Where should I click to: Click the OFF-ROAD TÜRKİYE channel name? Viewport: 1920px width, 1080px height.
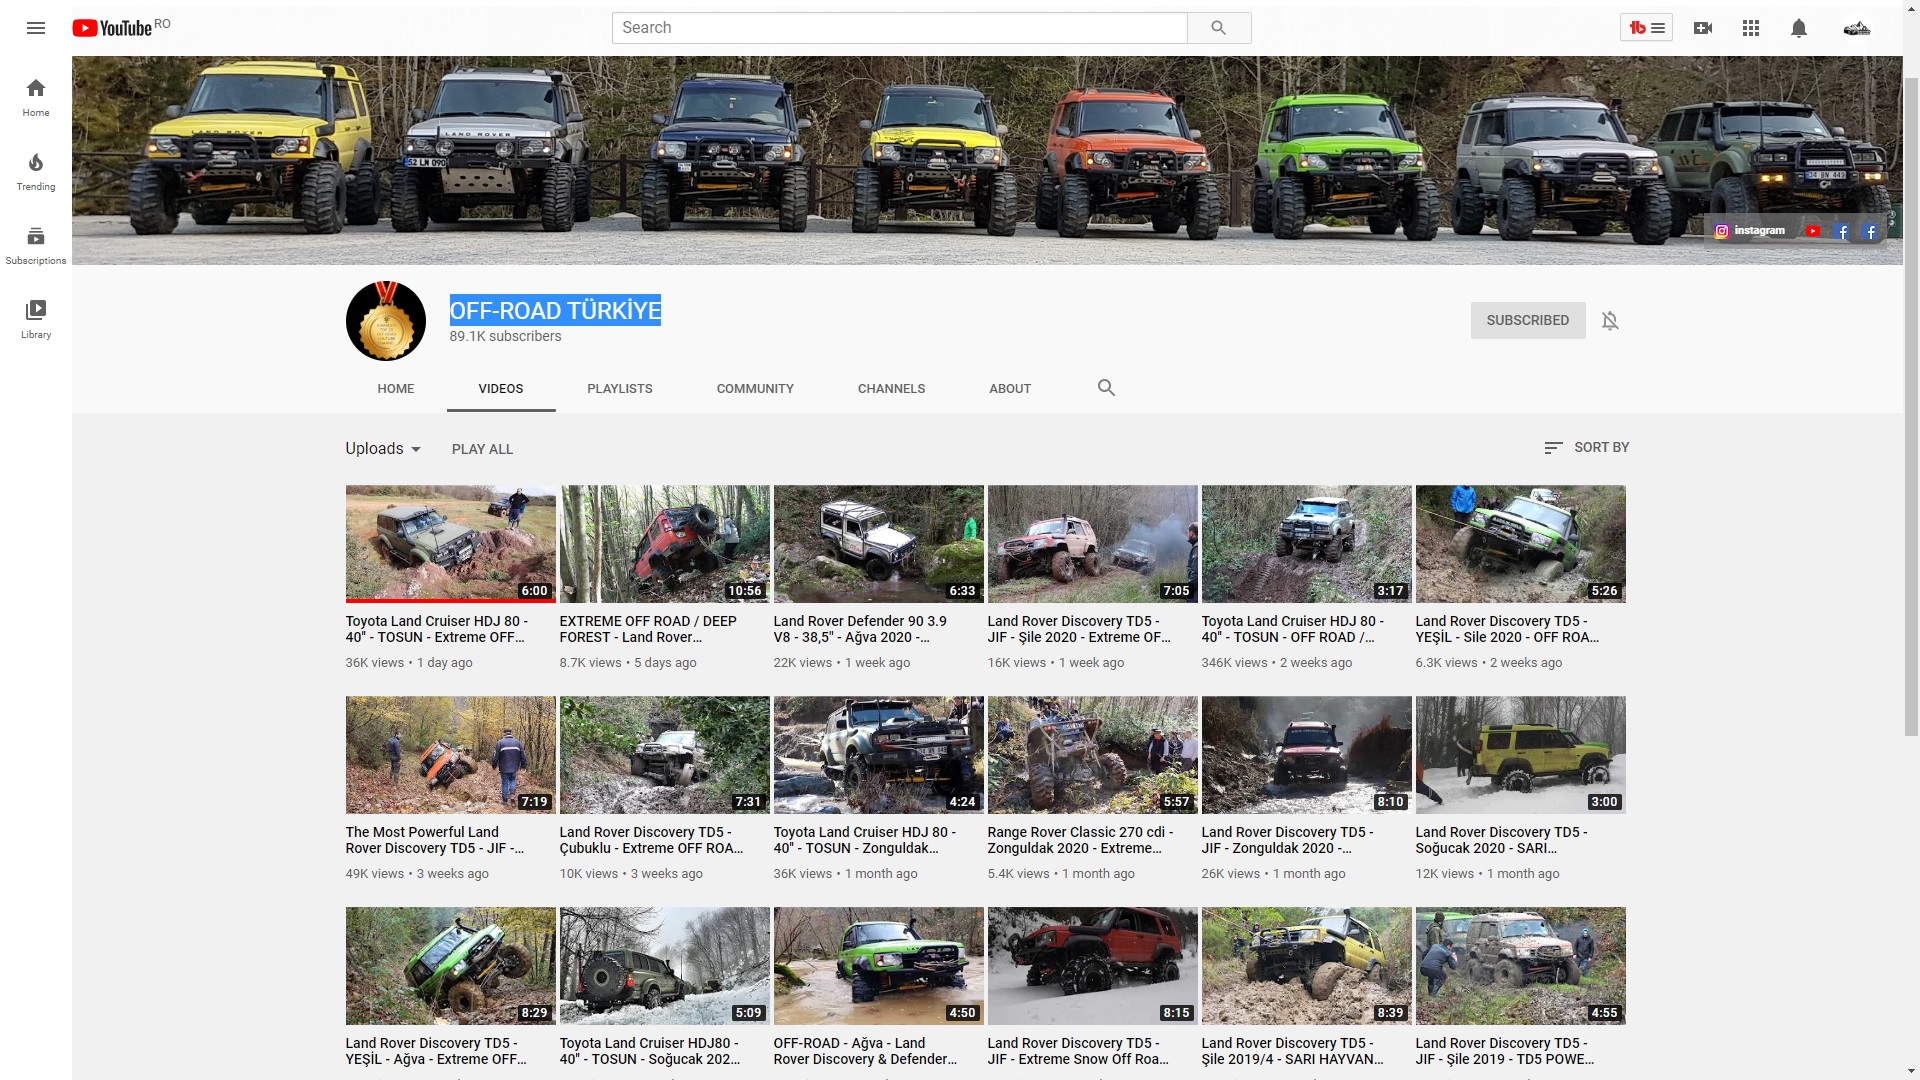pos(555,311)
